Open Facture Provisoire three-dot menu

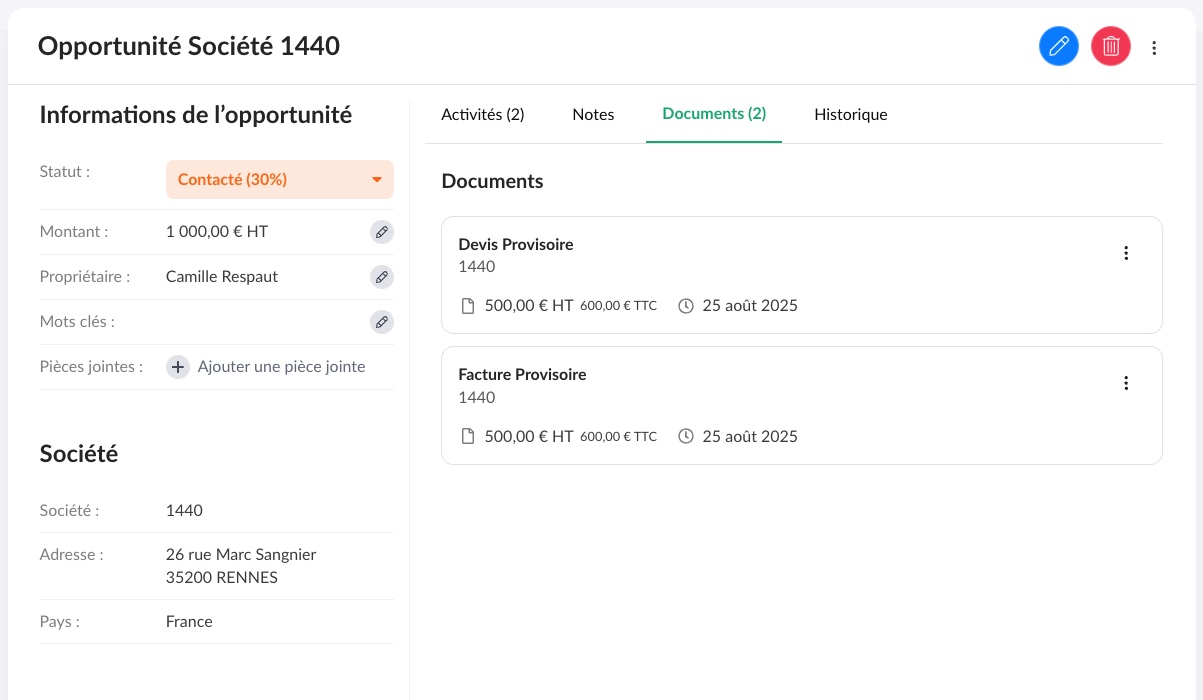tap(1126, 383)
